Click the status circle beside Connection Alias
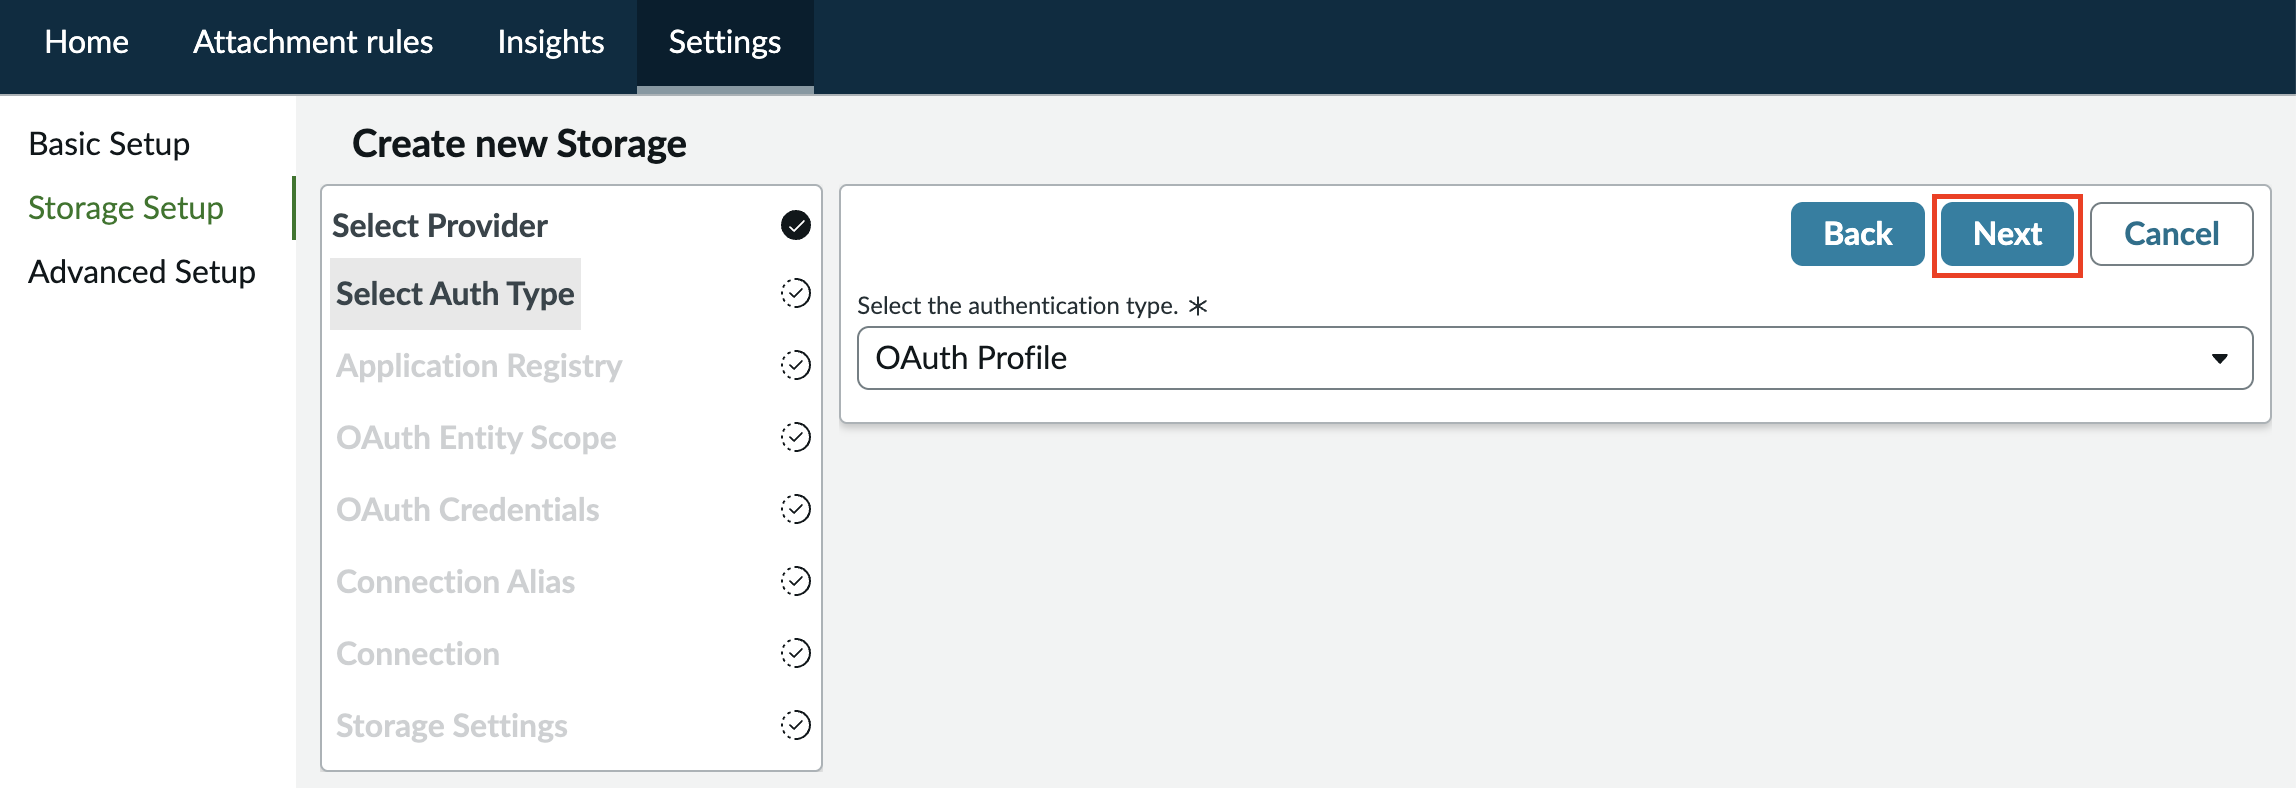Screen dimensions: 2296x788 point(796,581)
